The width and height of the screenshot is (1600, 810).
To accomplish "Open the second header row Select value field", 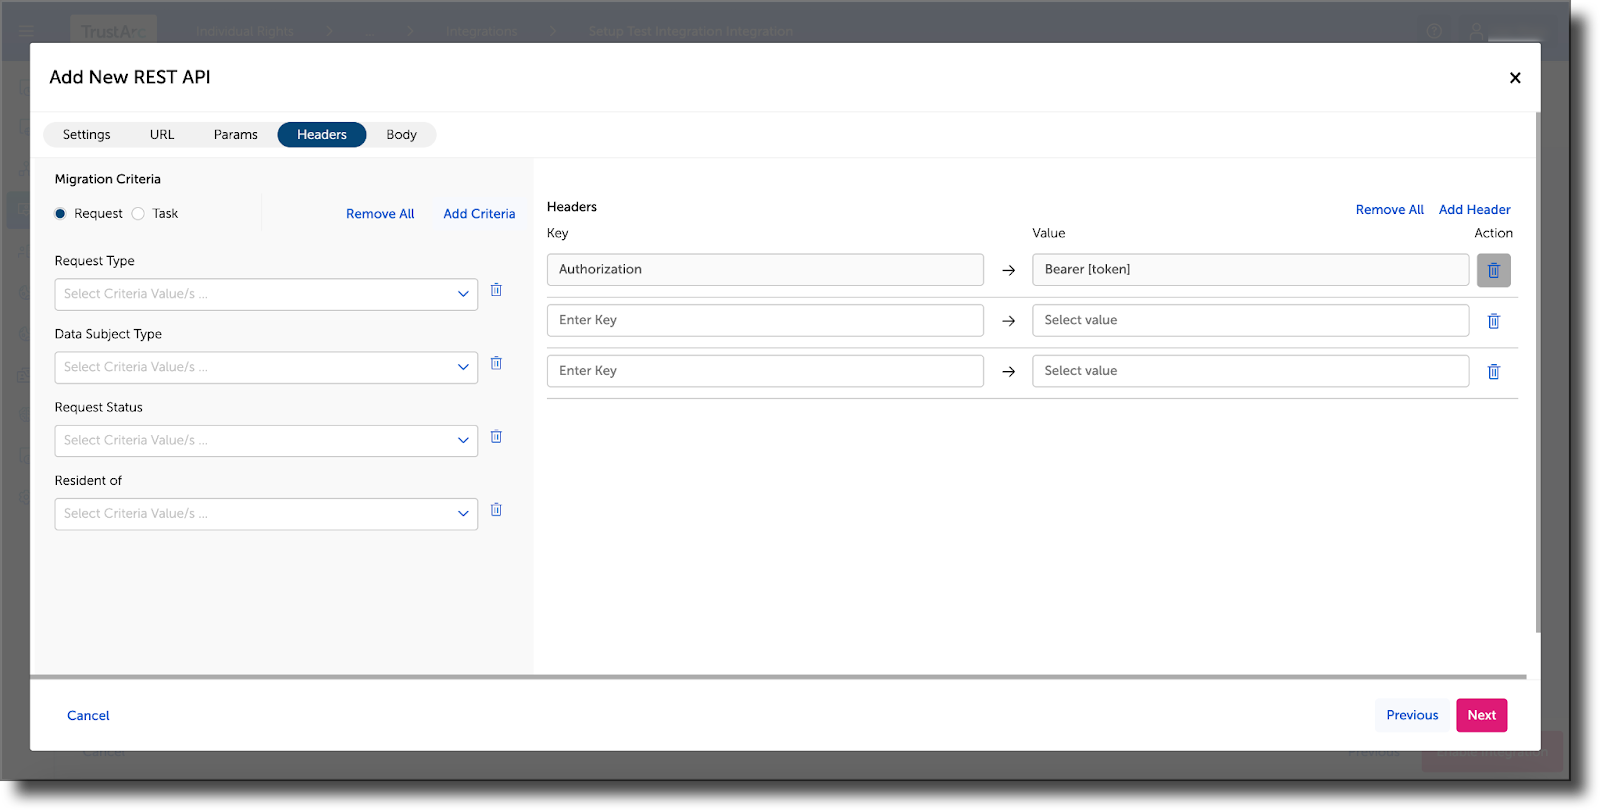I will 1250,320.
